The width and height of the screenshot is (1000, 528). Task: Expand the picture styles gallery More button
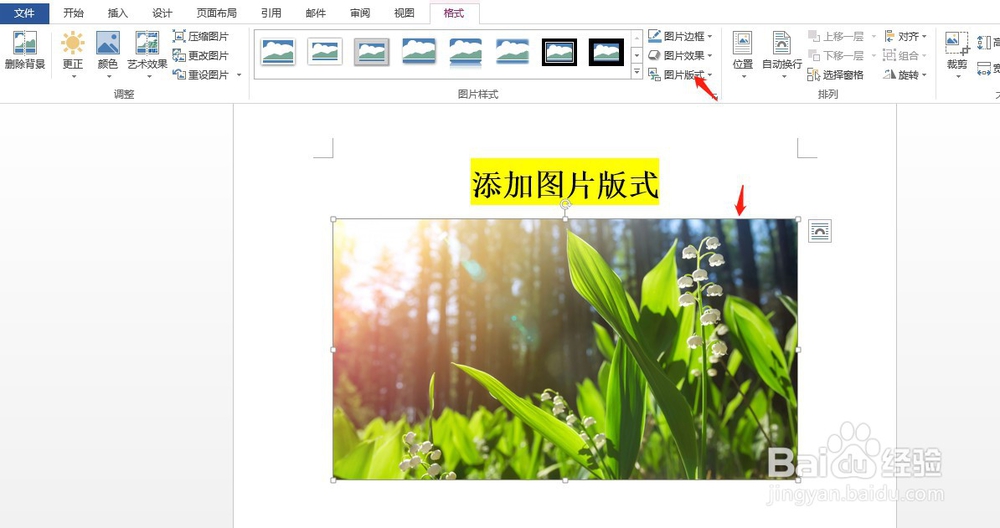(x=636, y=72)
